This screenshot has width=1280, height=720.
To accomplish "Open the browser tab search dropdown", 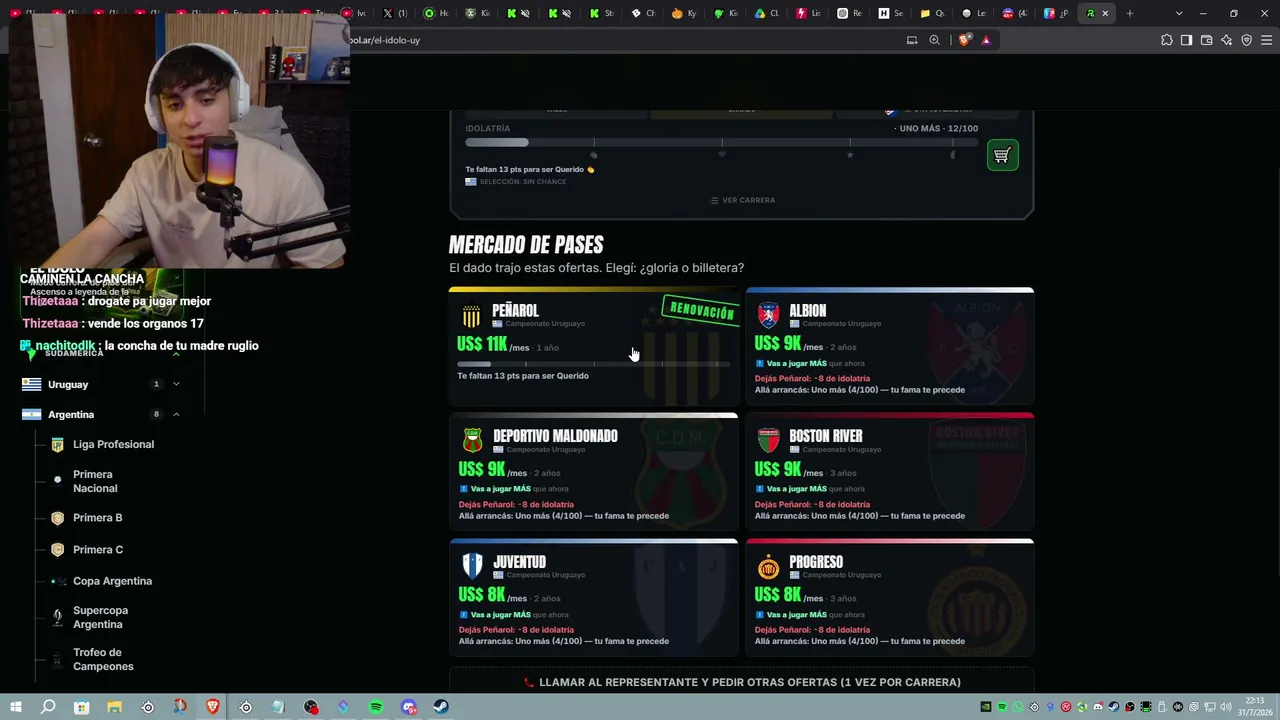I will click(1179, 13).
